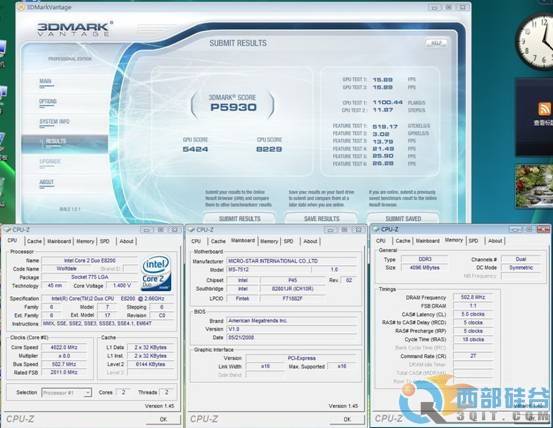
Task: Switch to Cache tab in first CPU-Z
Action: pyautogui.click(x=34, y=241)
